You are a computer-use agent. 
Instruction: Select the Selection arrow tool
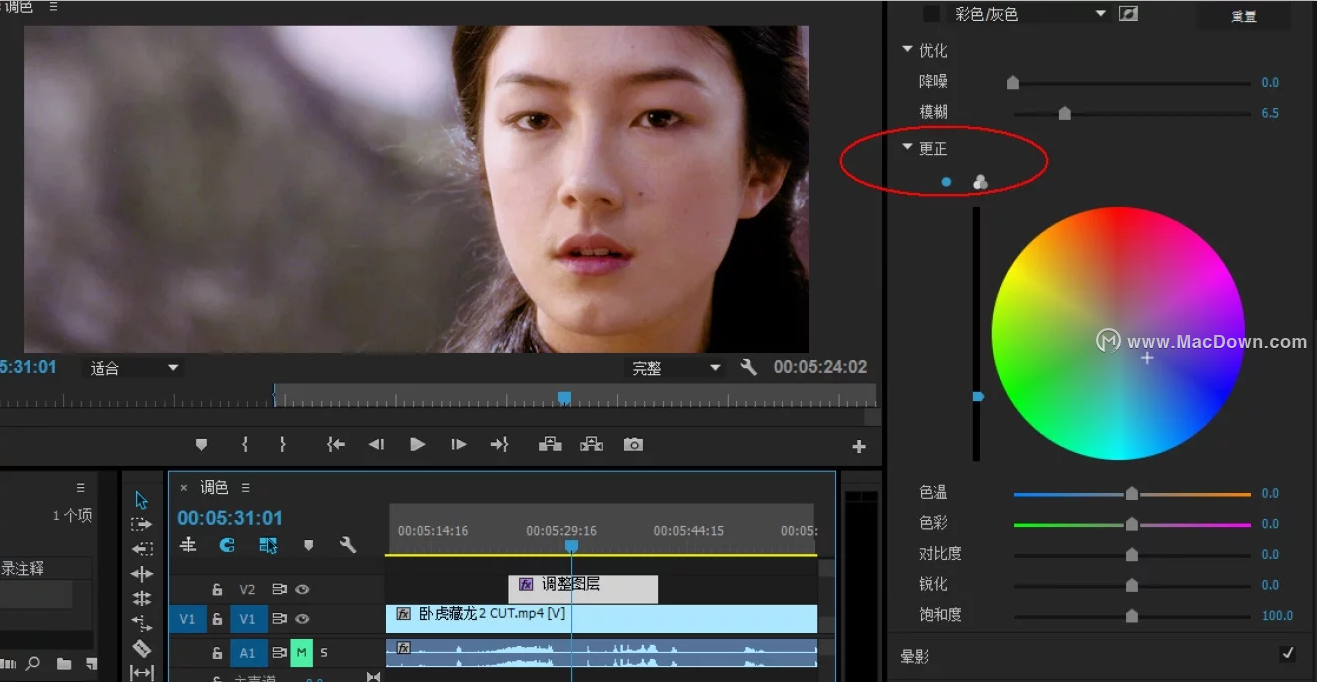click(141, 500)
